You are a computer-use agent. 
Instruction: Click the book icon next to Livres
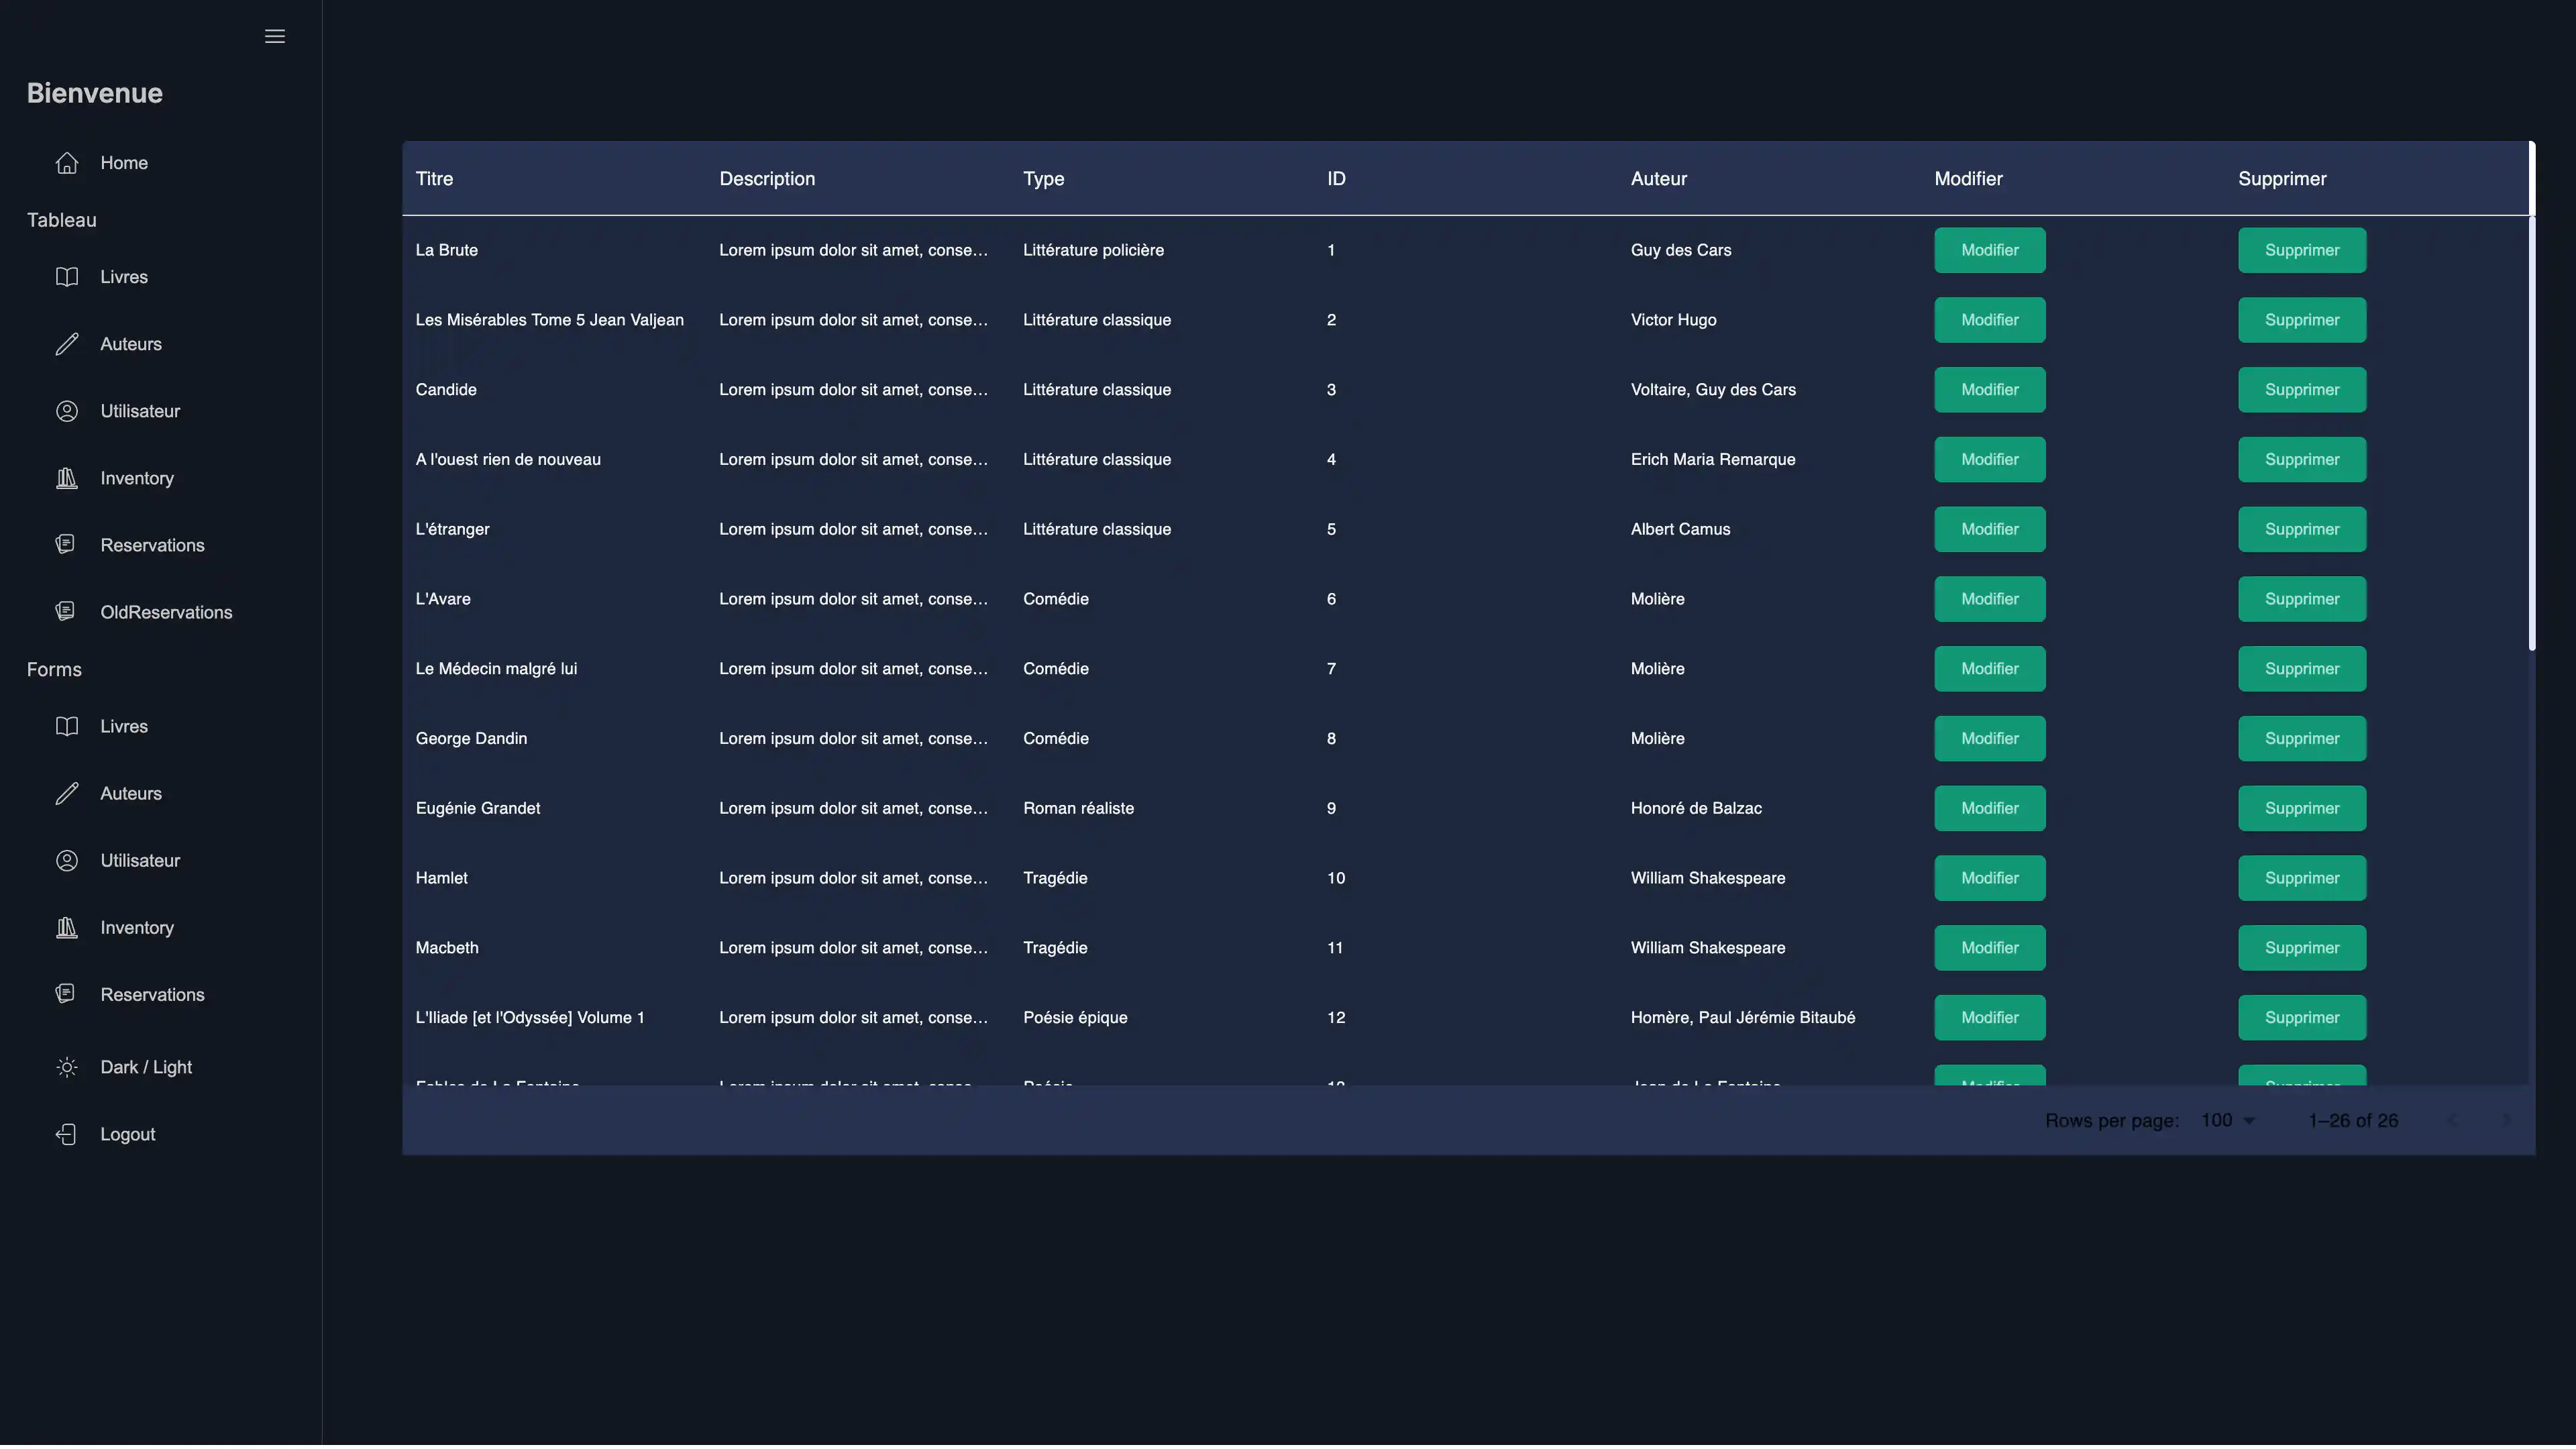coord(66,276)
